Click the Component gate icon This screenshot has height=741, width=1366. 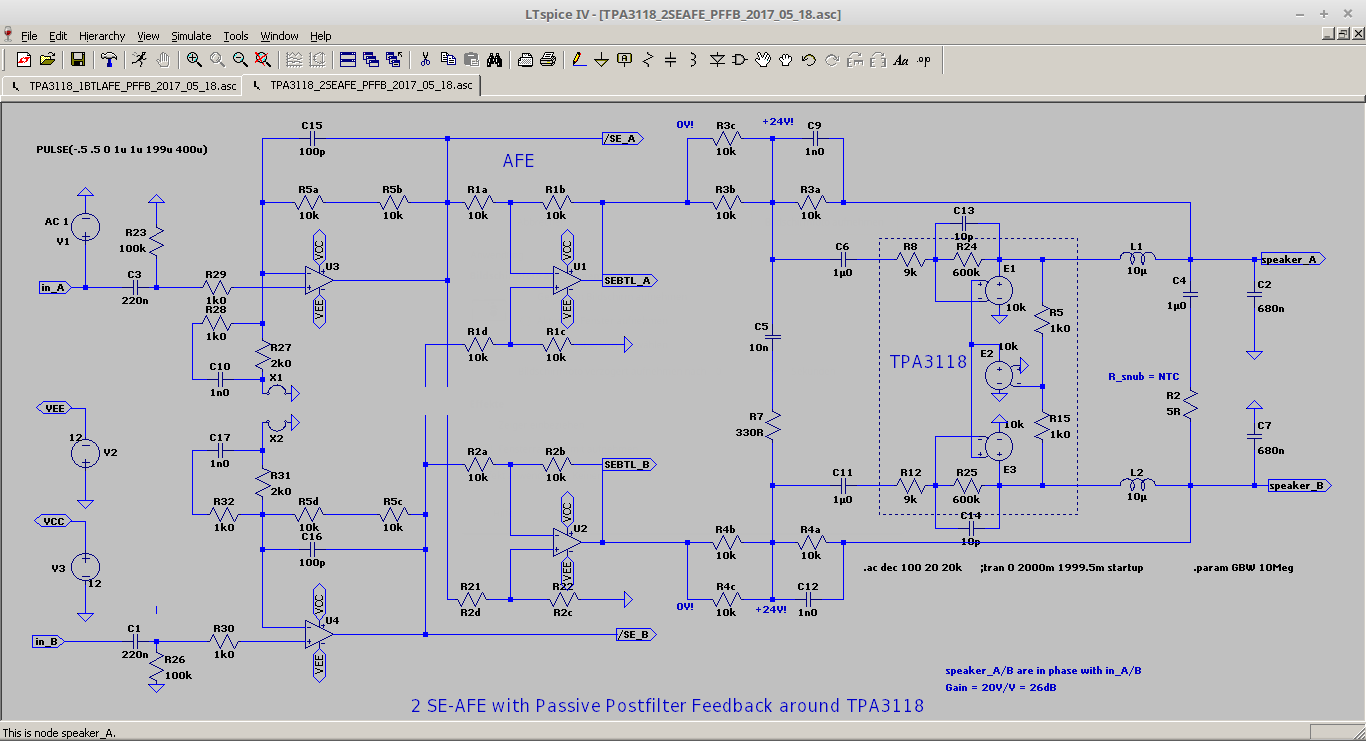(740, 60)
